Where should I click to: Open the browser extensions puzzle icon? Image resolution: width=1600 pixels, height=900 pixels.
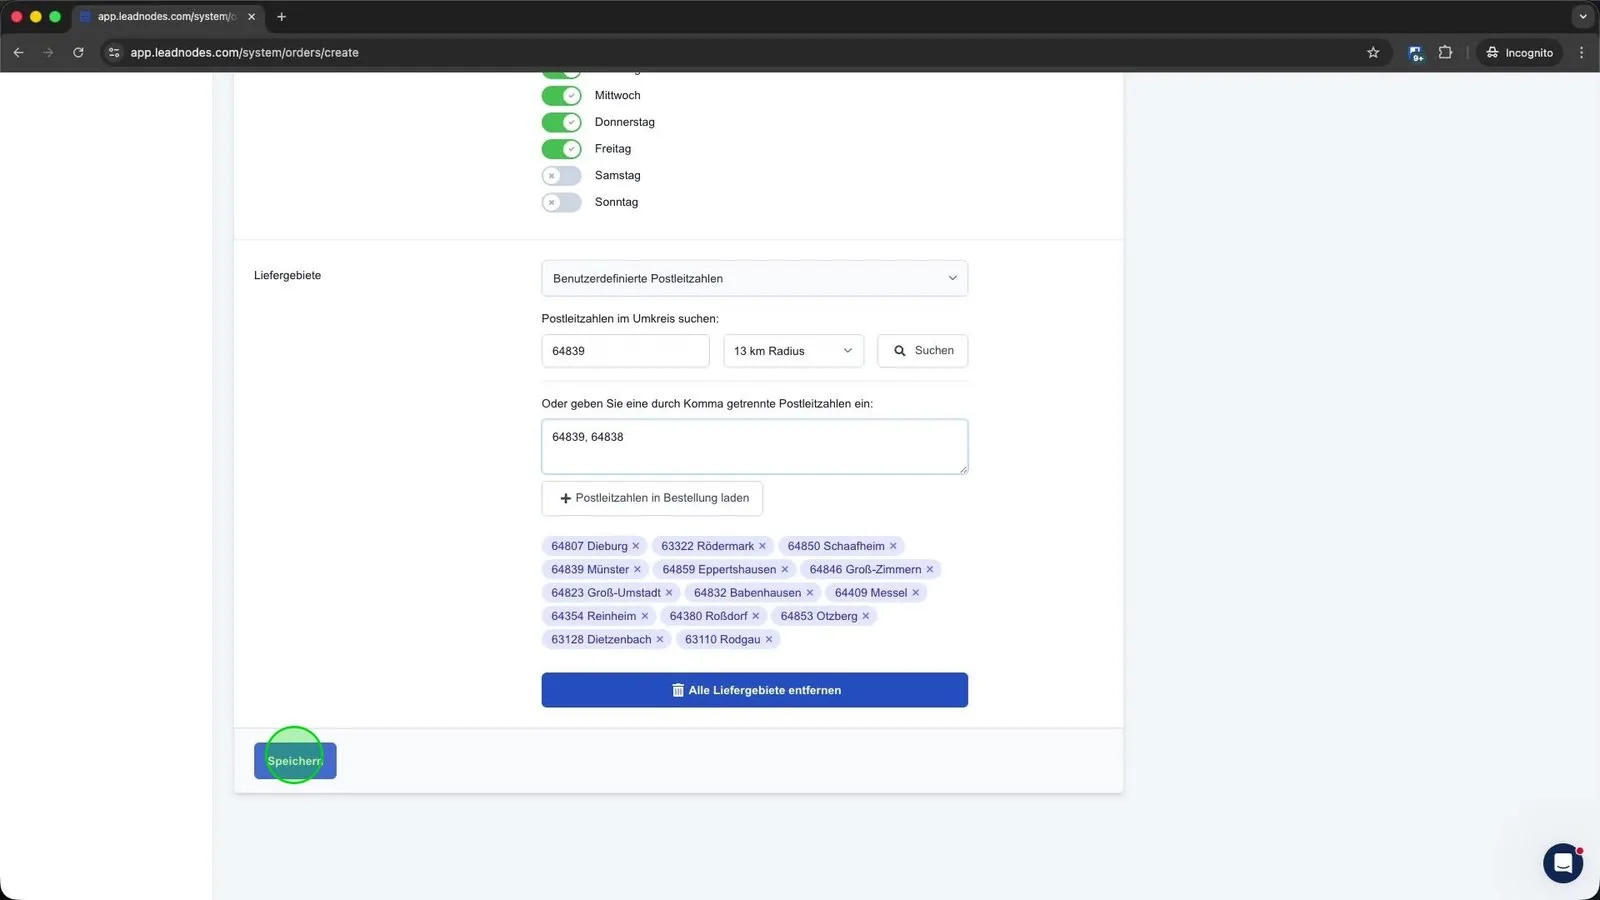(1445, 52)
